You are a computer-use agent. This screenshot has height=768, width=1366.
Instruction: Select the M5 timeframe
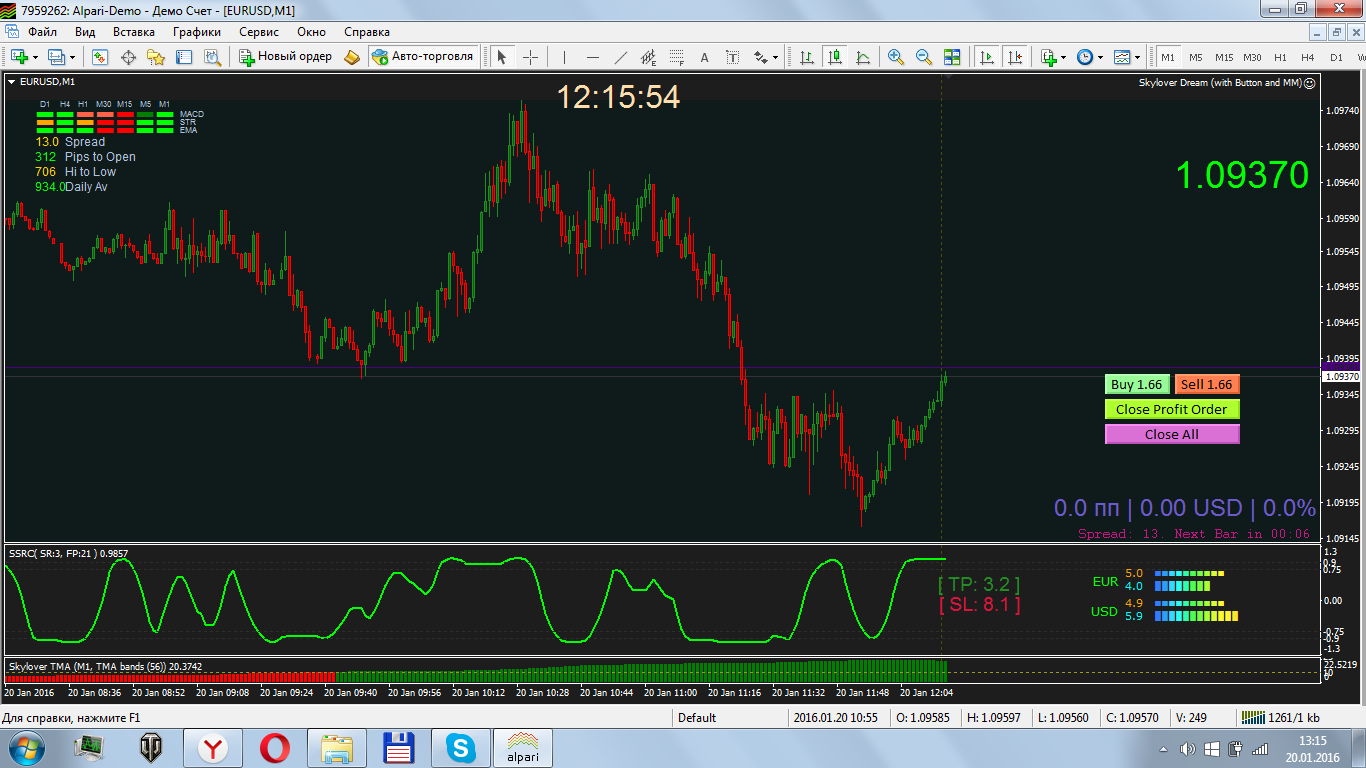pyautogui.click(x=1196, y=57)
